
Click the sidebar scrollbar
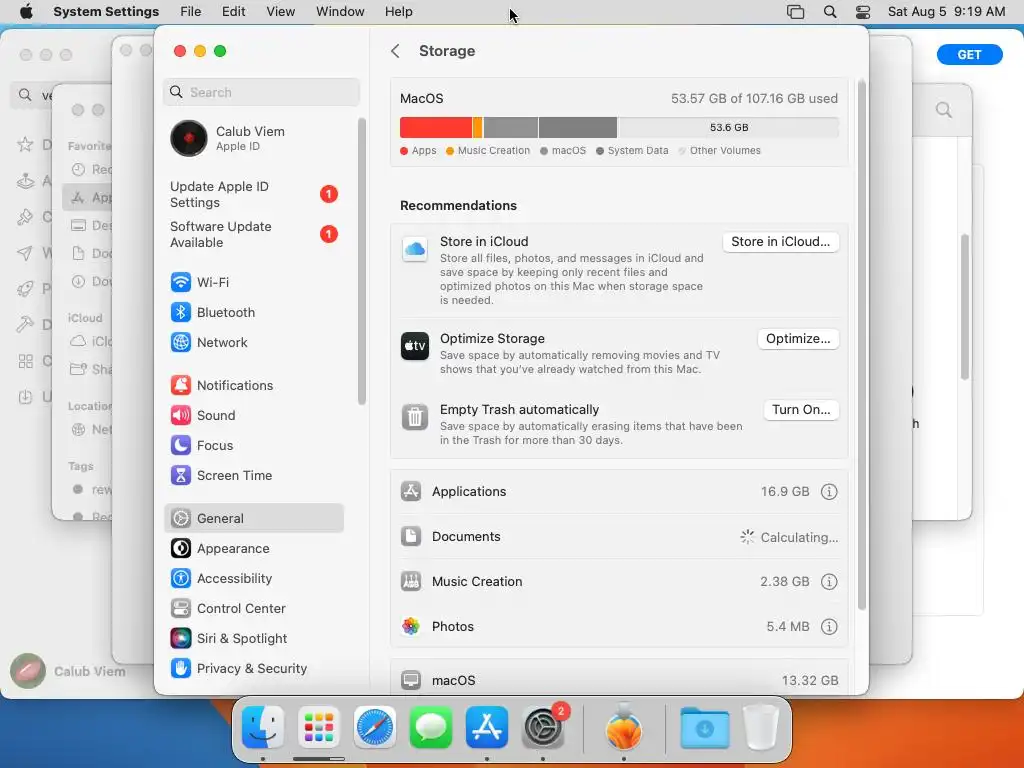362,261
